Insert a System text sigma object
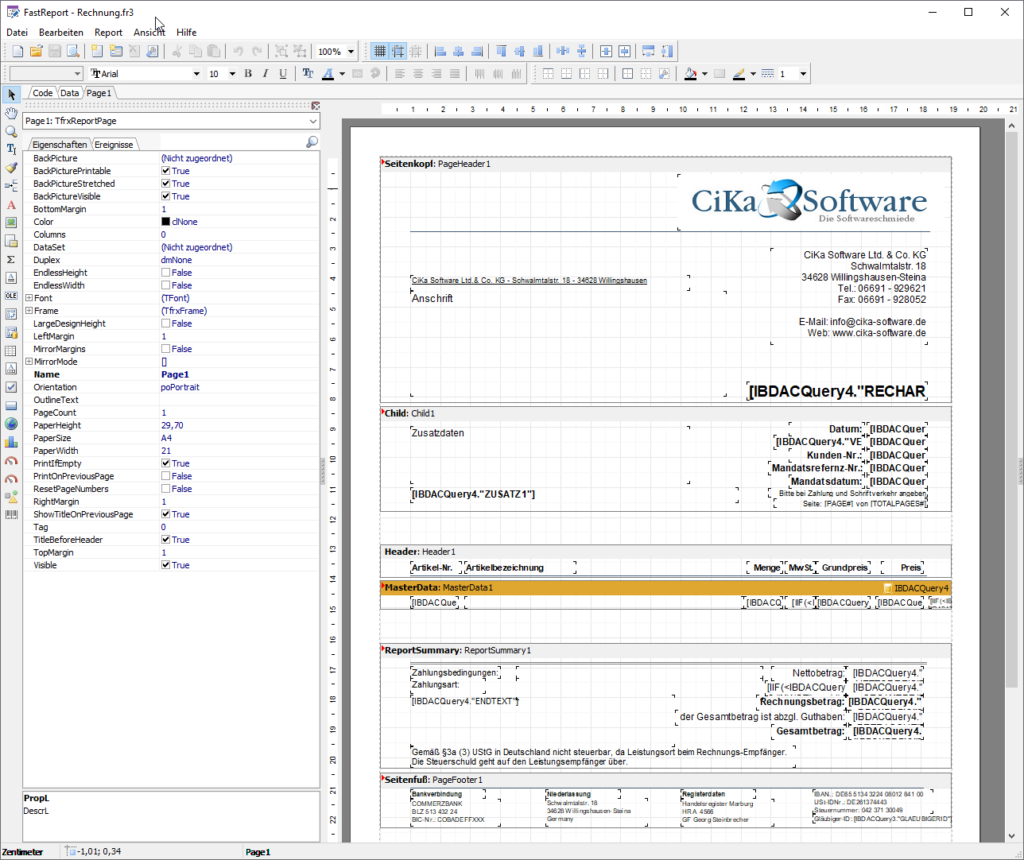 11,259
